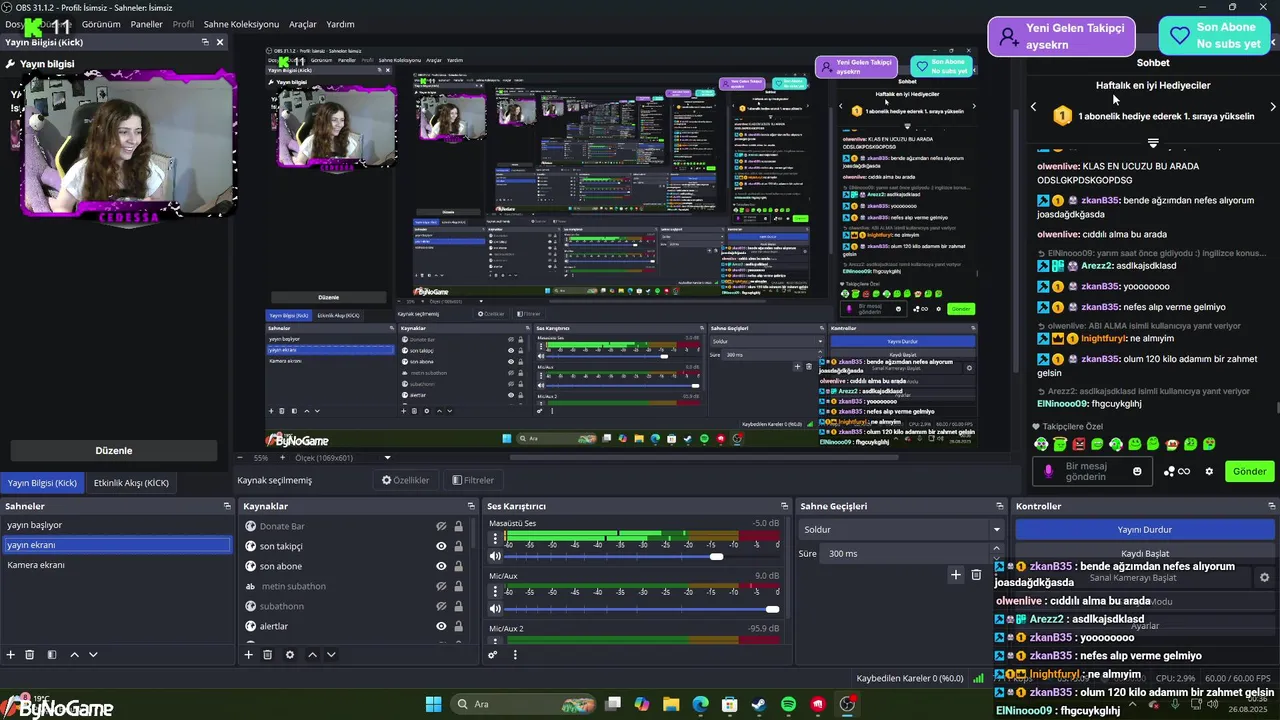1280x720 pixels.
Task: Open scene filters icon in Sahneler toolbar
Action: (x=52, y=655)
